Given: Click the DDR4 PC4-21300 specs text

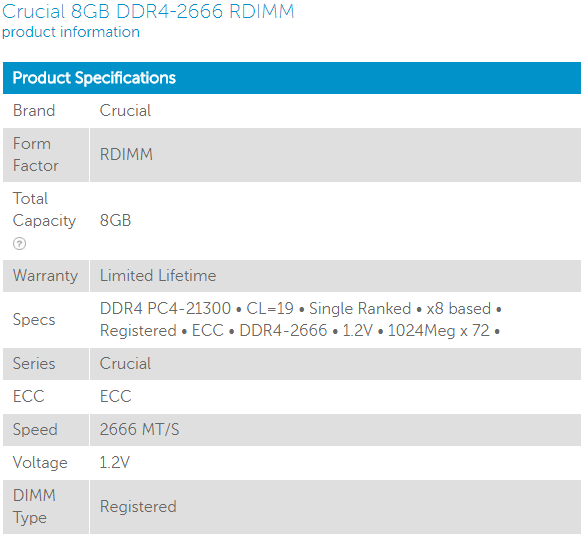Looking at the screenshot, I should pyautogui.click(x=165, y=308).
